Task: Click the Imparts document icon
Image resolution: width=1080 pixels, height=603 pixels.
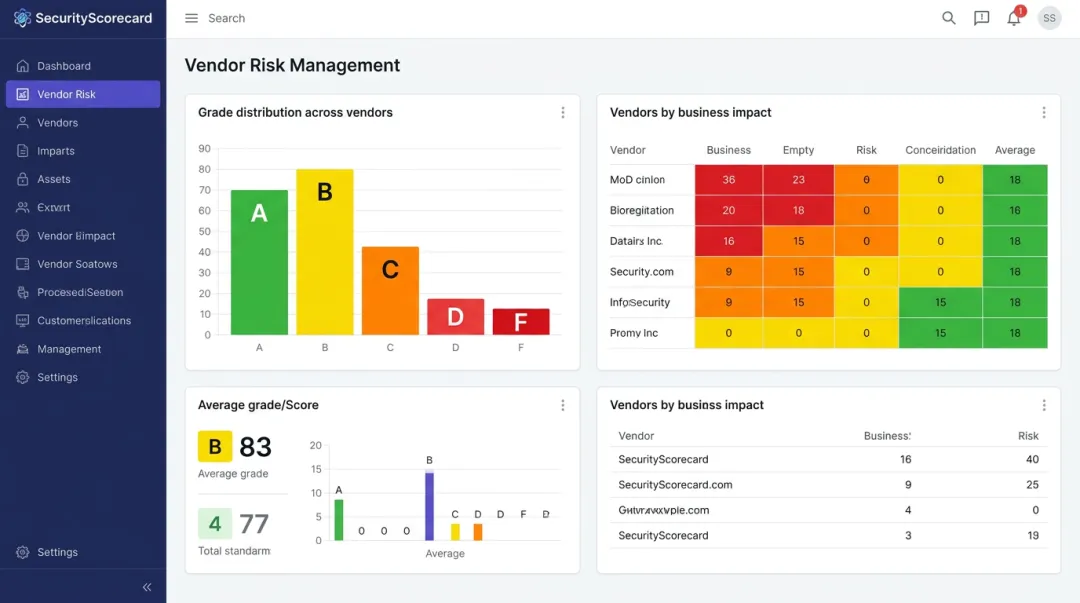Action: (23, 151)
